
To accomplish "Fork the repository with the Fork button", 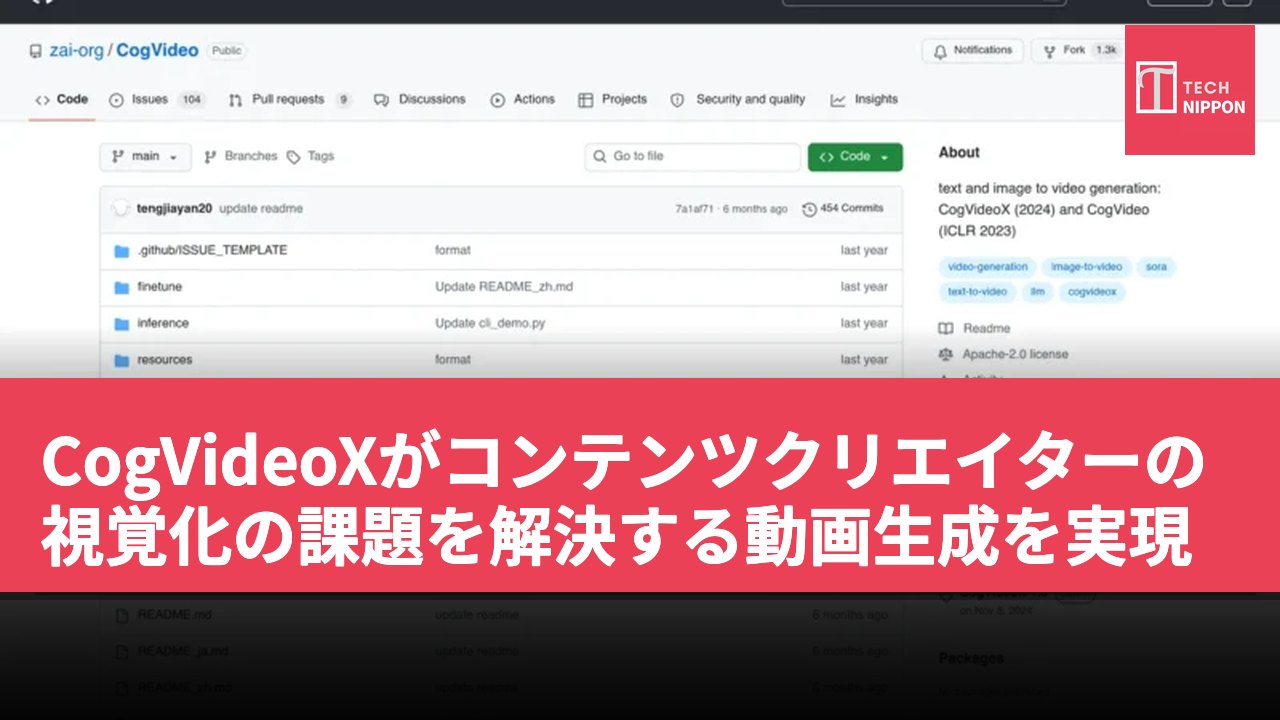I will coord(1078,50).
